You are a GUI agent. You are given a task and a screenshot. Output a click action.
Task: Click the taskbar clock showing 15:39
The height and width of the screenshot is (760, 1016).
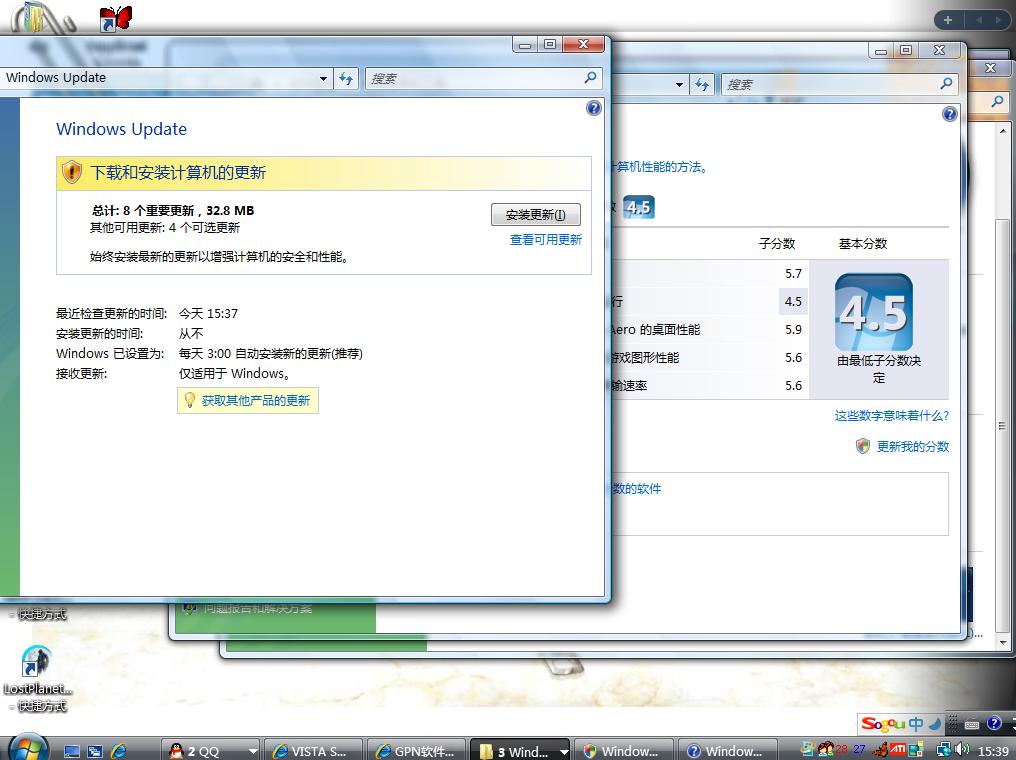(x=993, y=750)
